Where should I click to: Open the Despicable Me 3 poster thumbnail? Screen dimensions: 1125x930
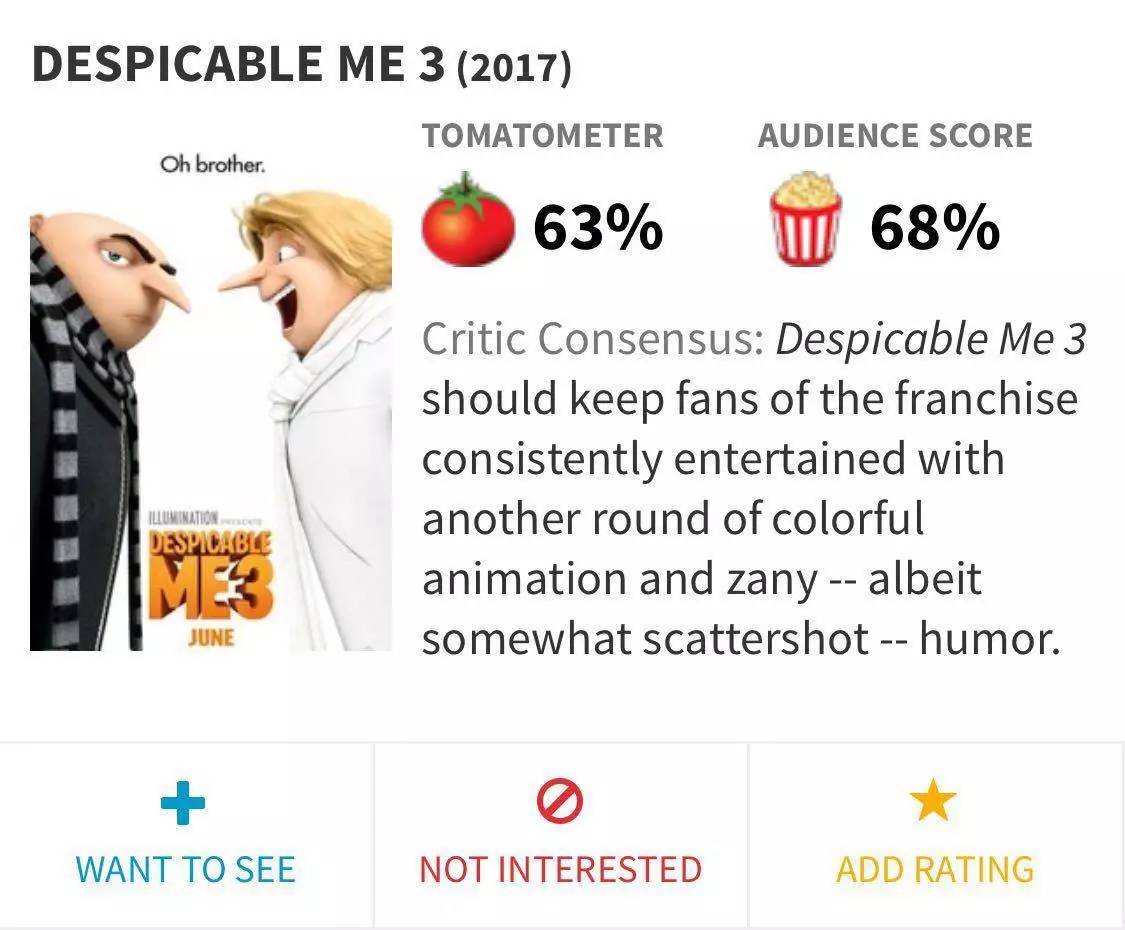click(x=211, y=400)
